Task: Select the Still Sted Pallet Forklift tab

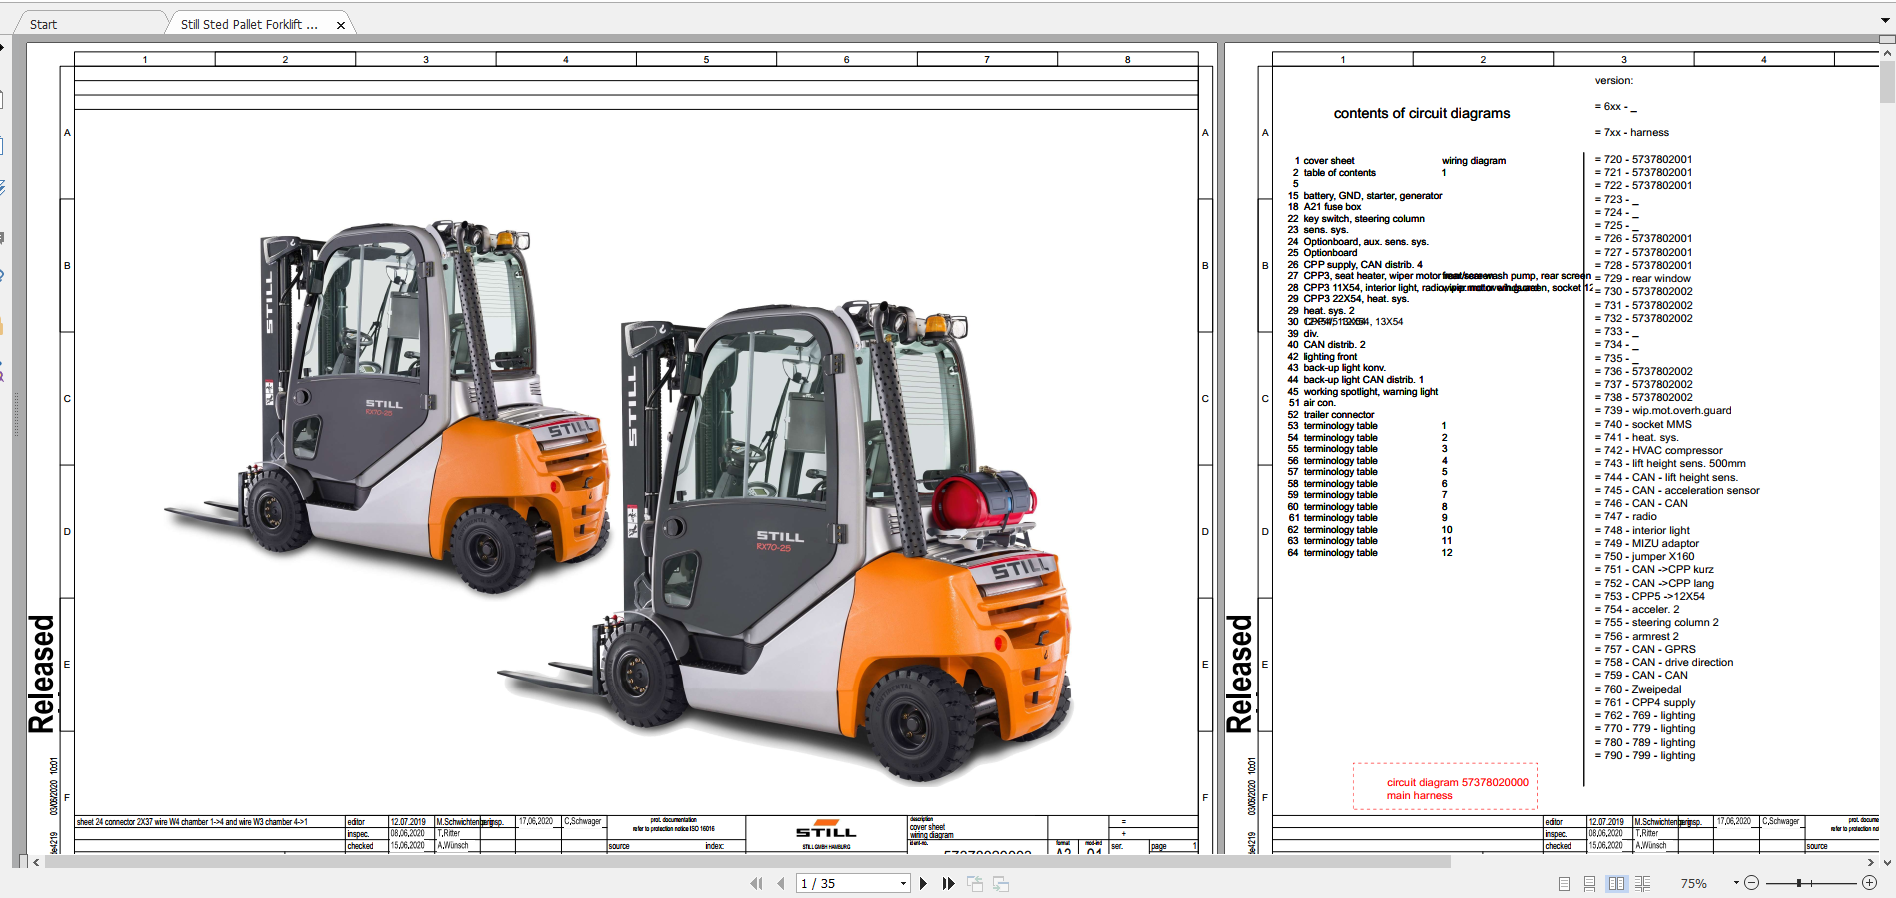Action: [x=249, y=24]
